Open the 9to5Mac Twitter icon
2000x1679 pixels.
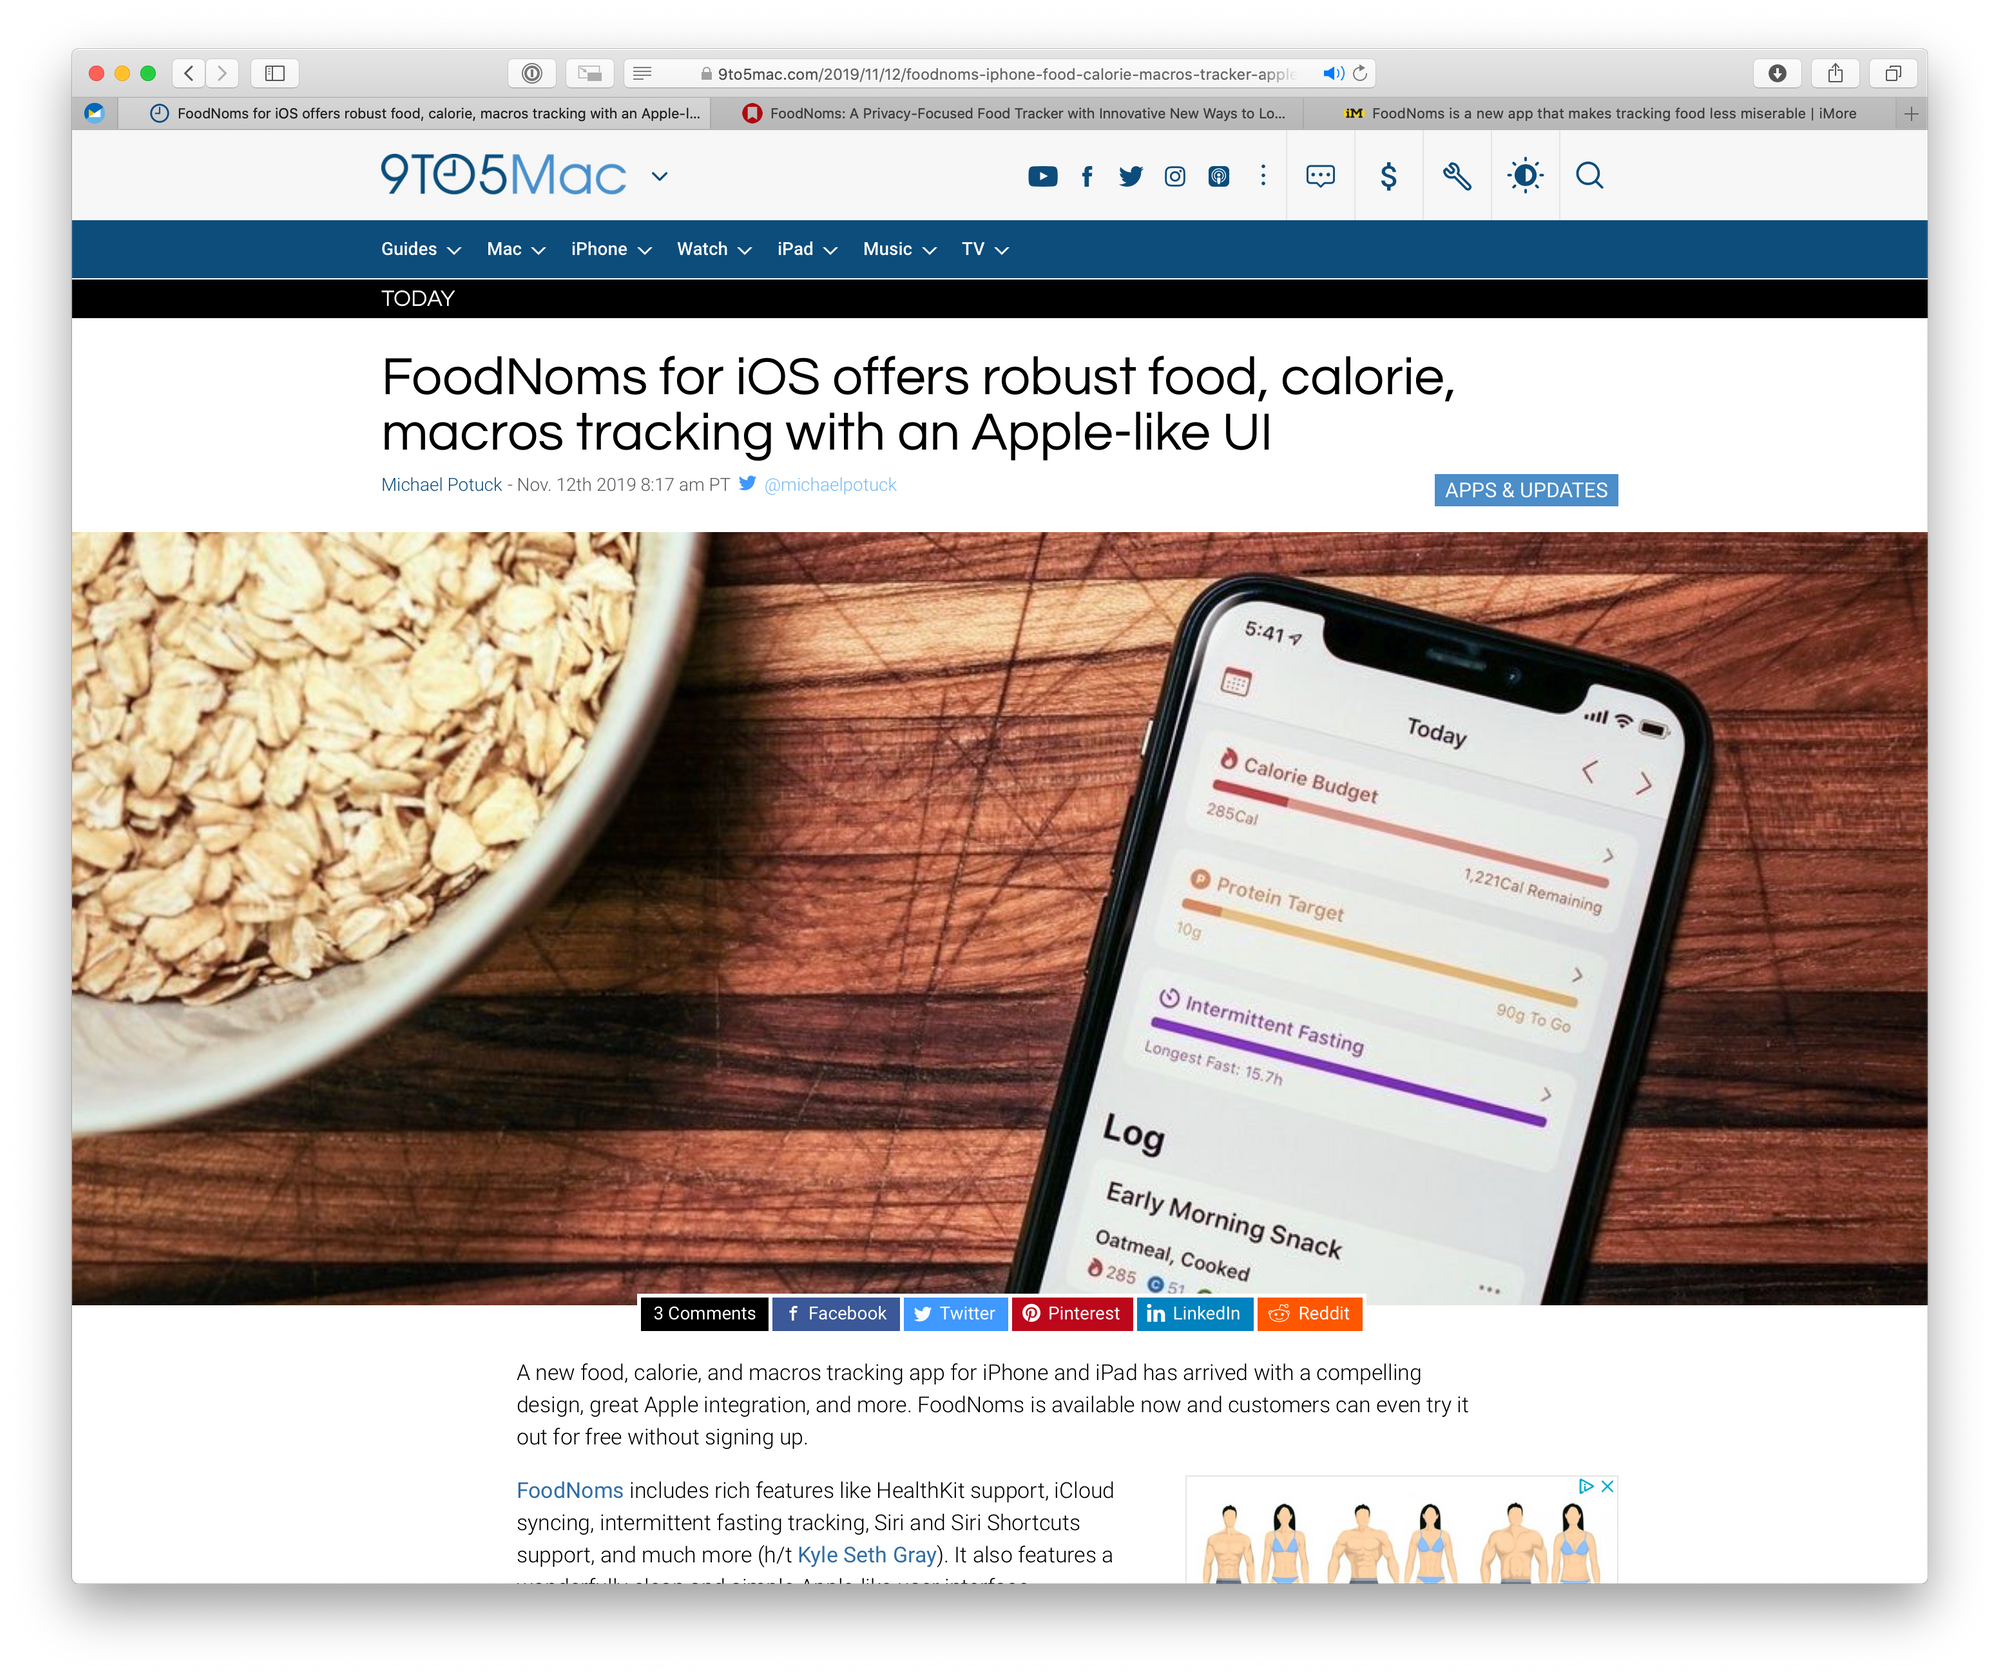[x=1130, y=177]
